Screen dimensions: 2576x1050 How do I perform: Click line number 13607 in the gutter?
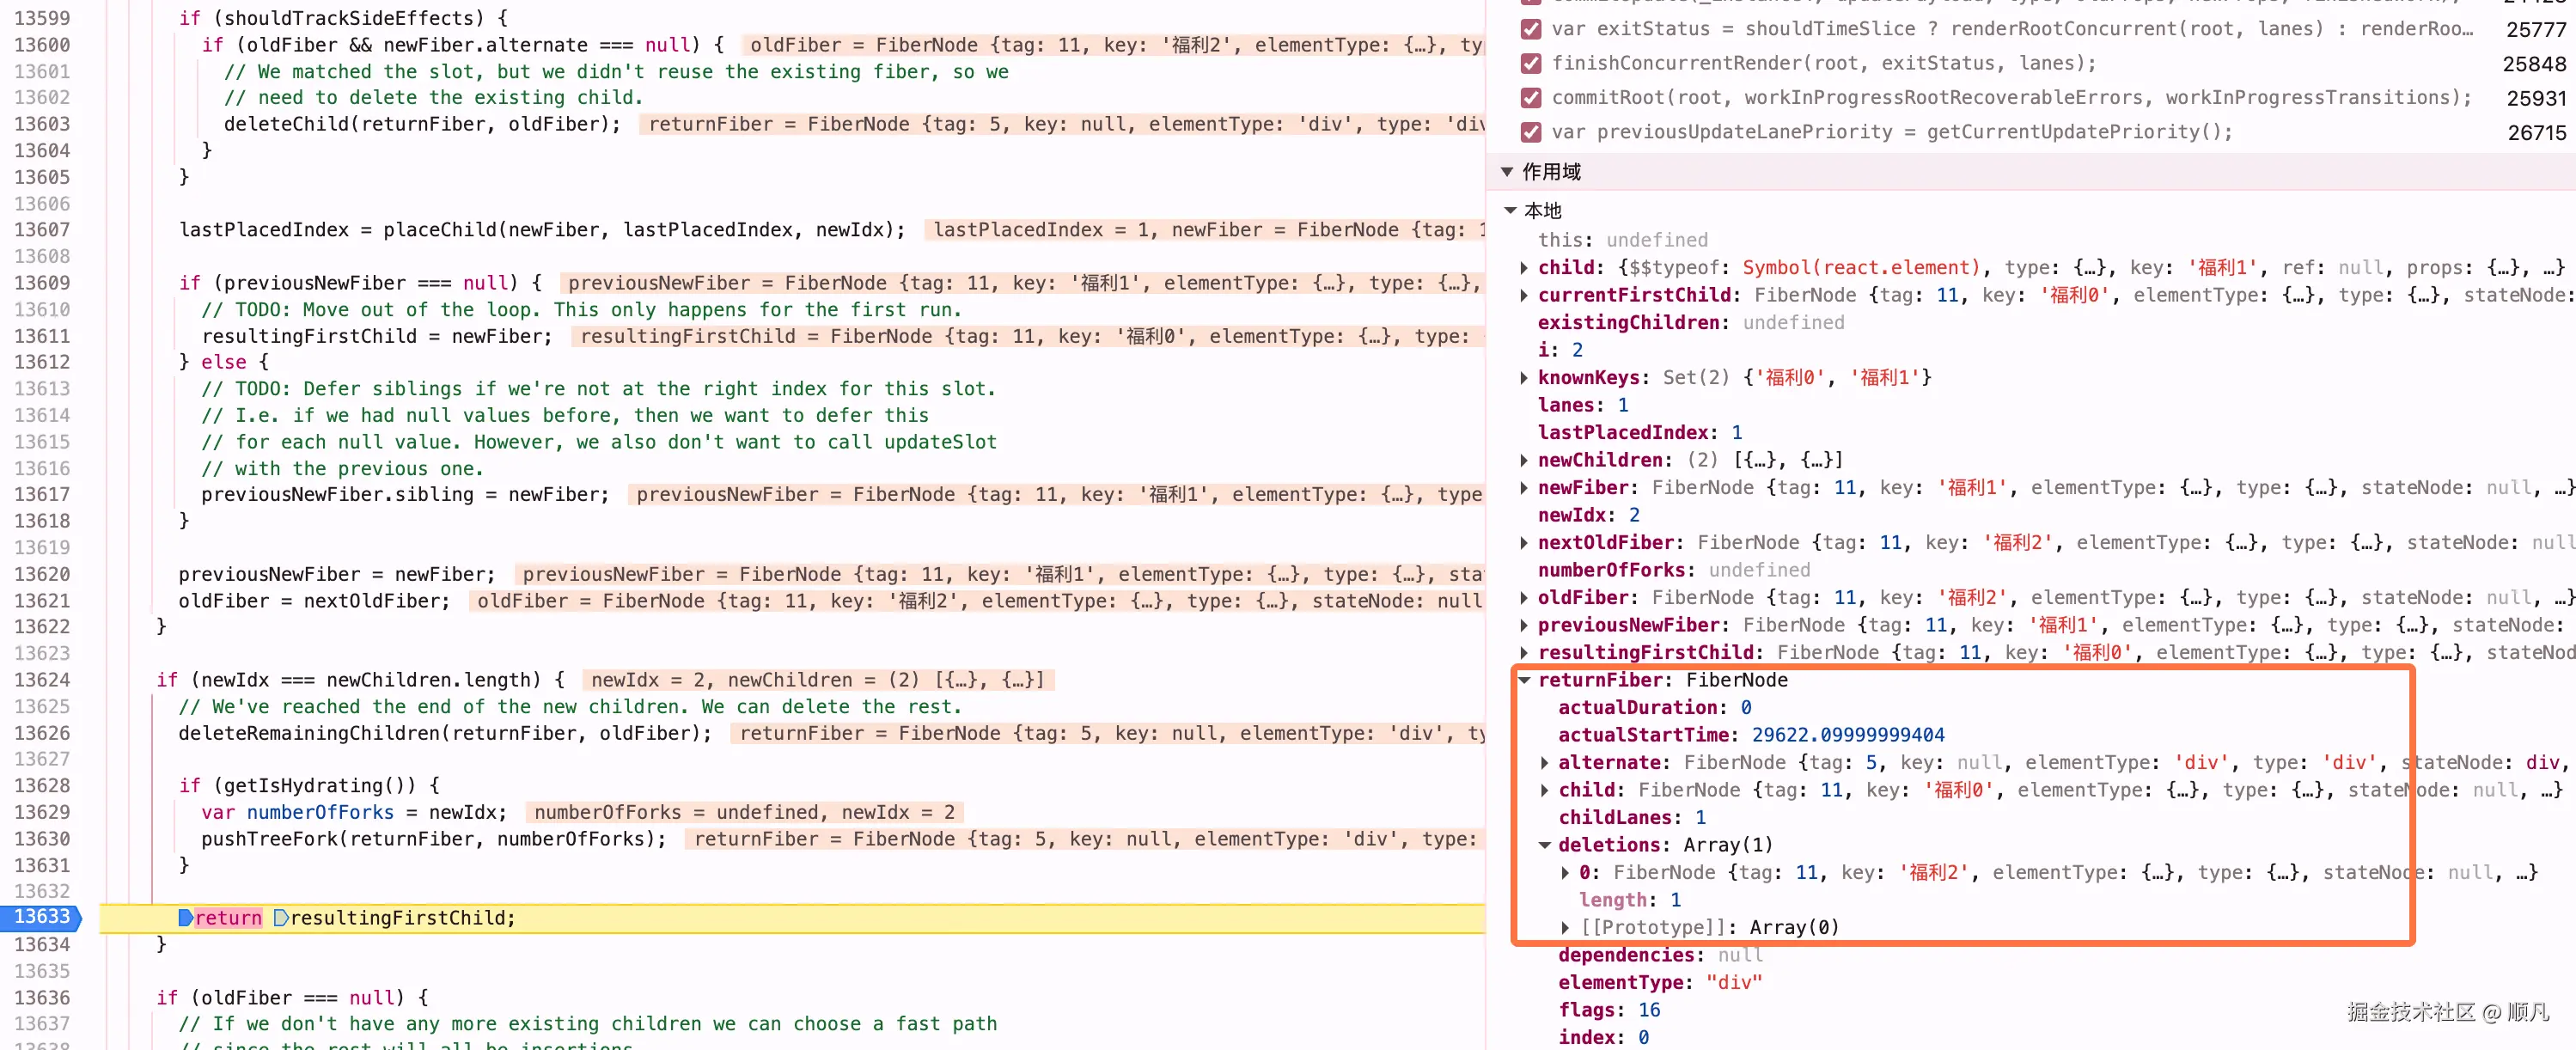(x=42, y=230)
